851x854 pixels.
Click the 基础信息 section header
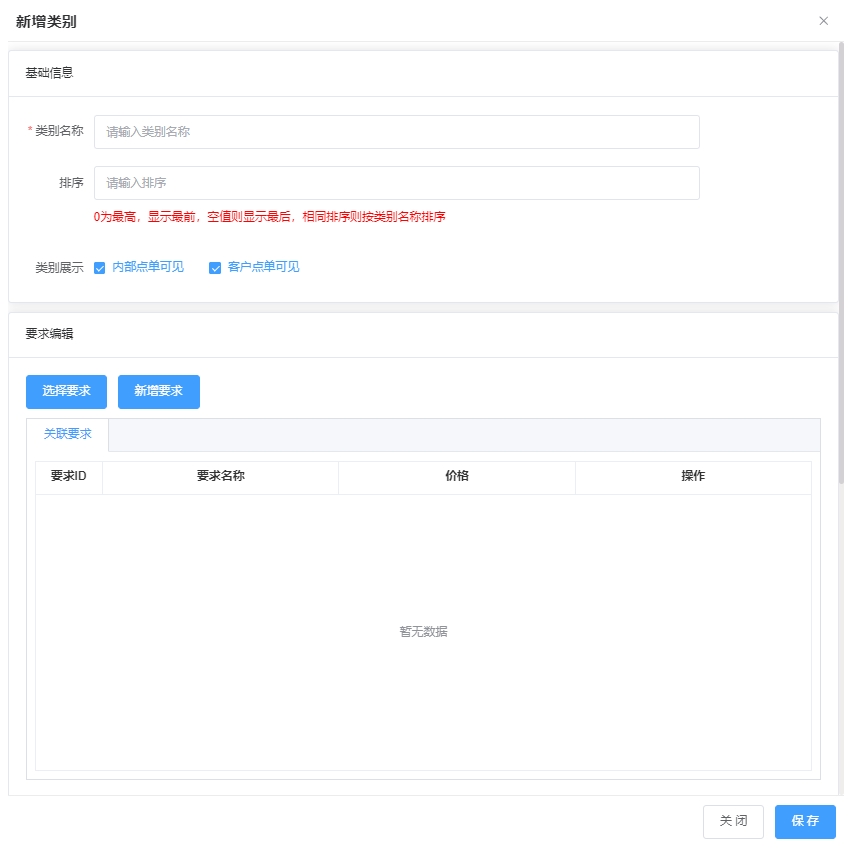(x=49, y=73)
